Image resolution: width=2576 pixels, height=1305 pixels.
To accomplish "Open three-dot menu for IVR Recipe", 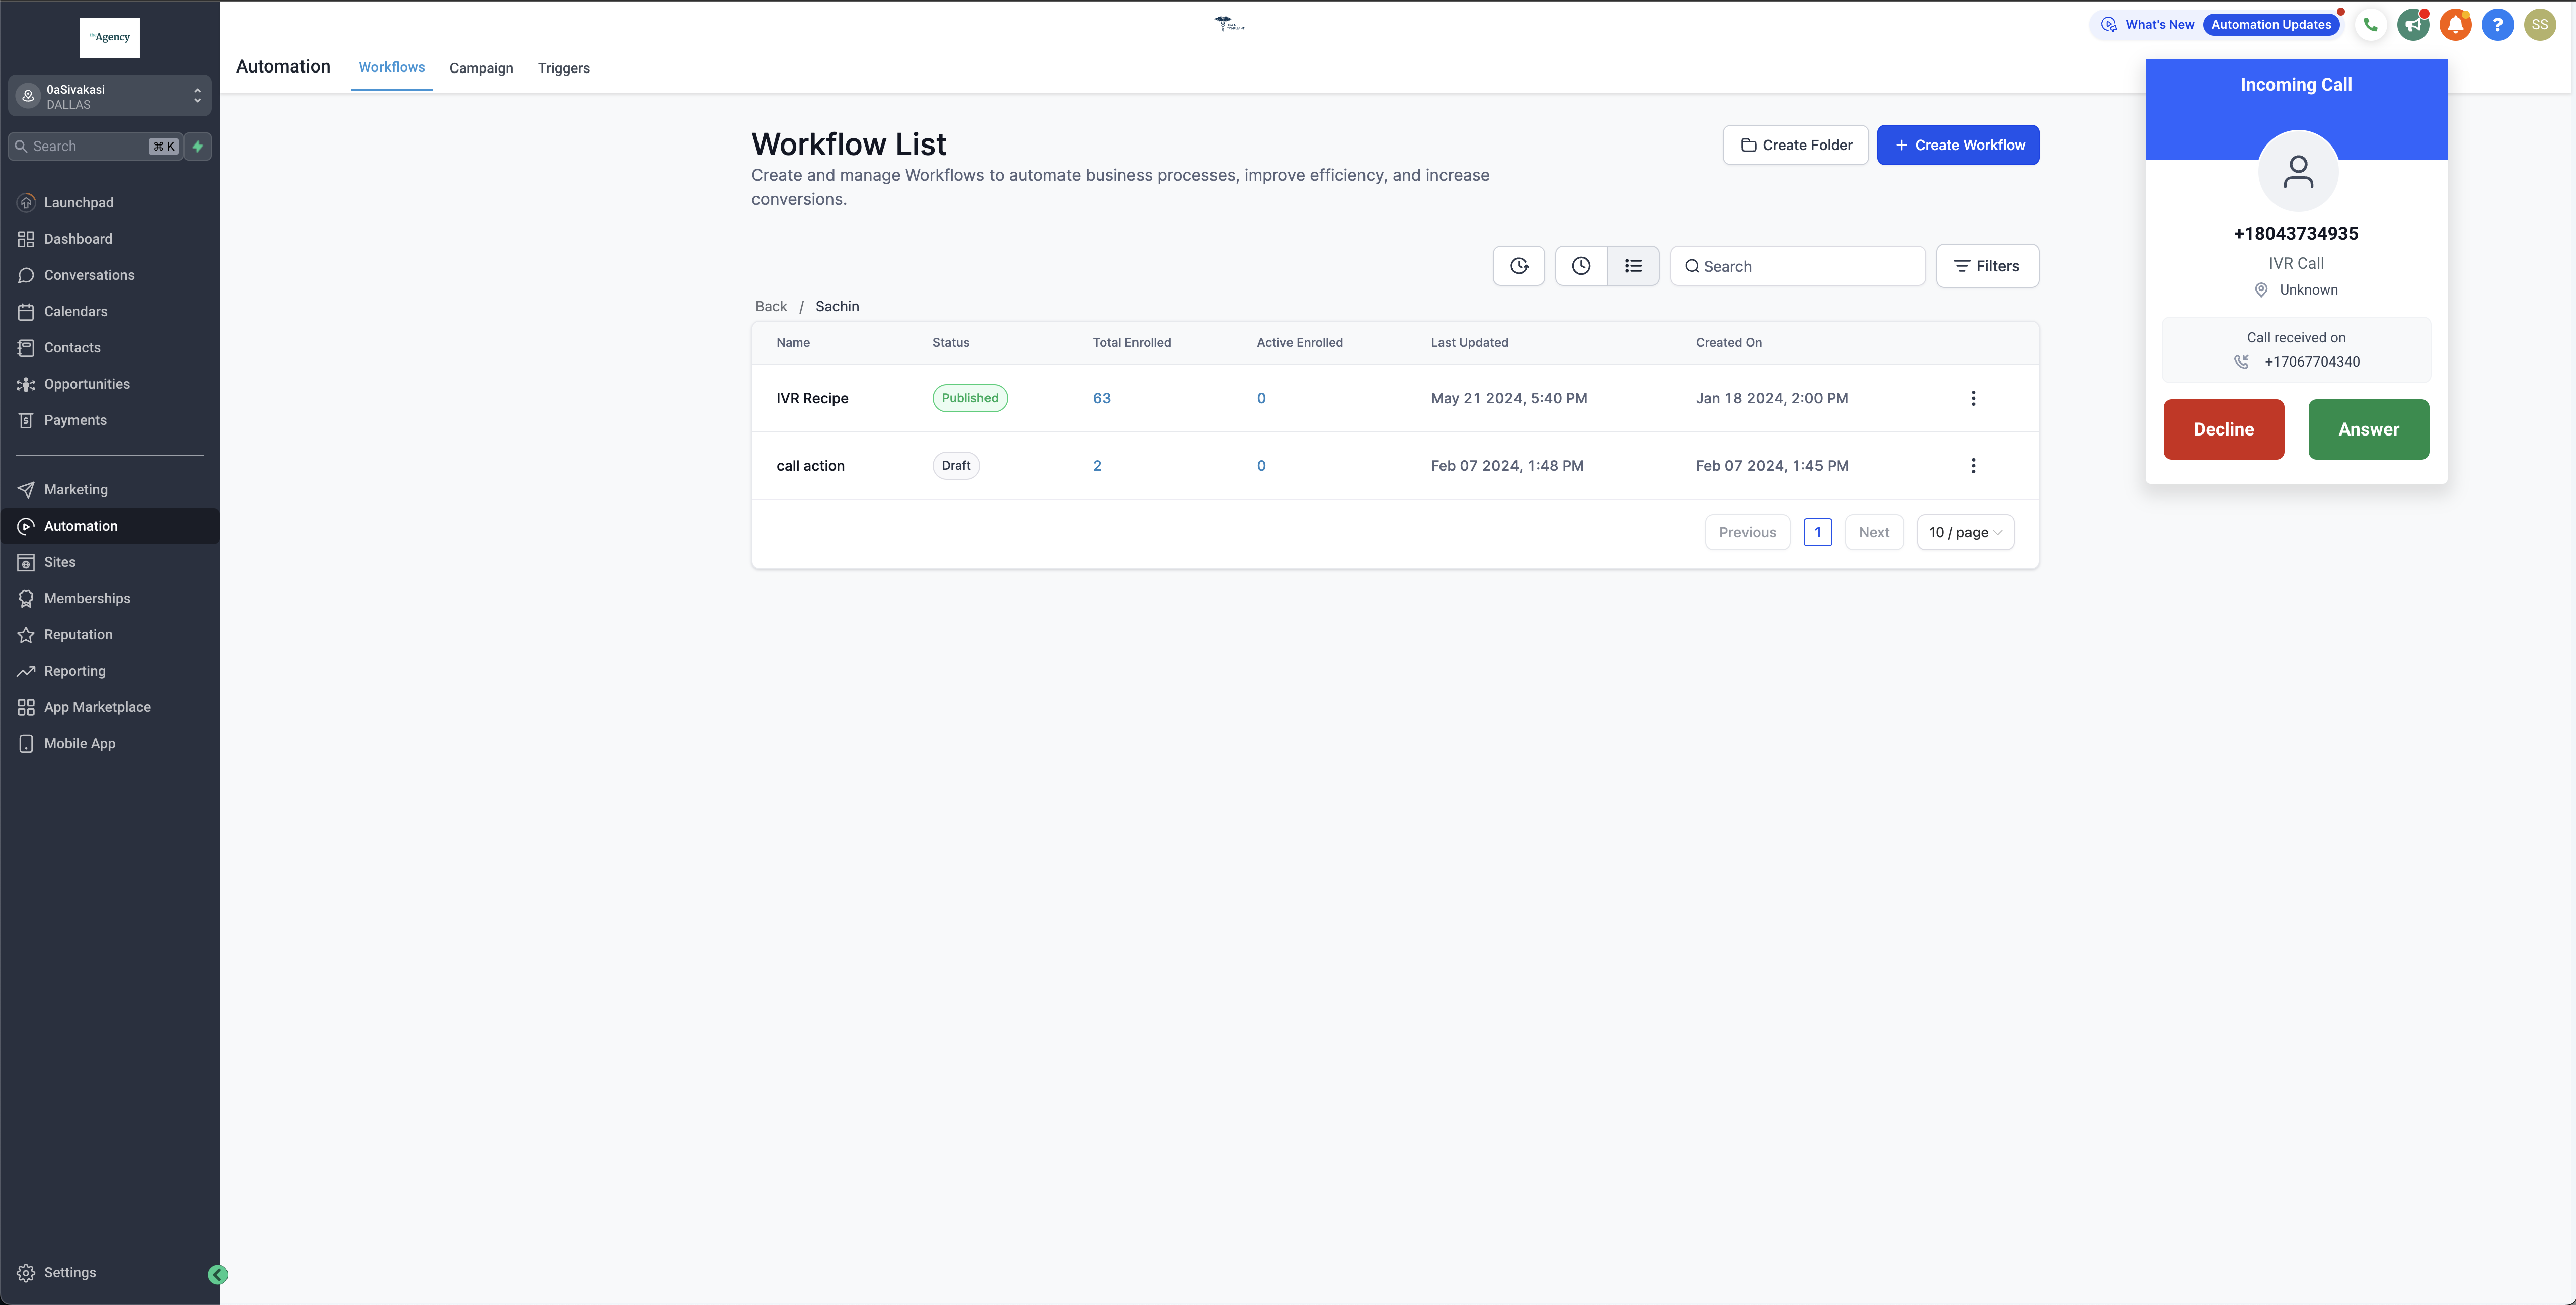I will pos(1972,398).
